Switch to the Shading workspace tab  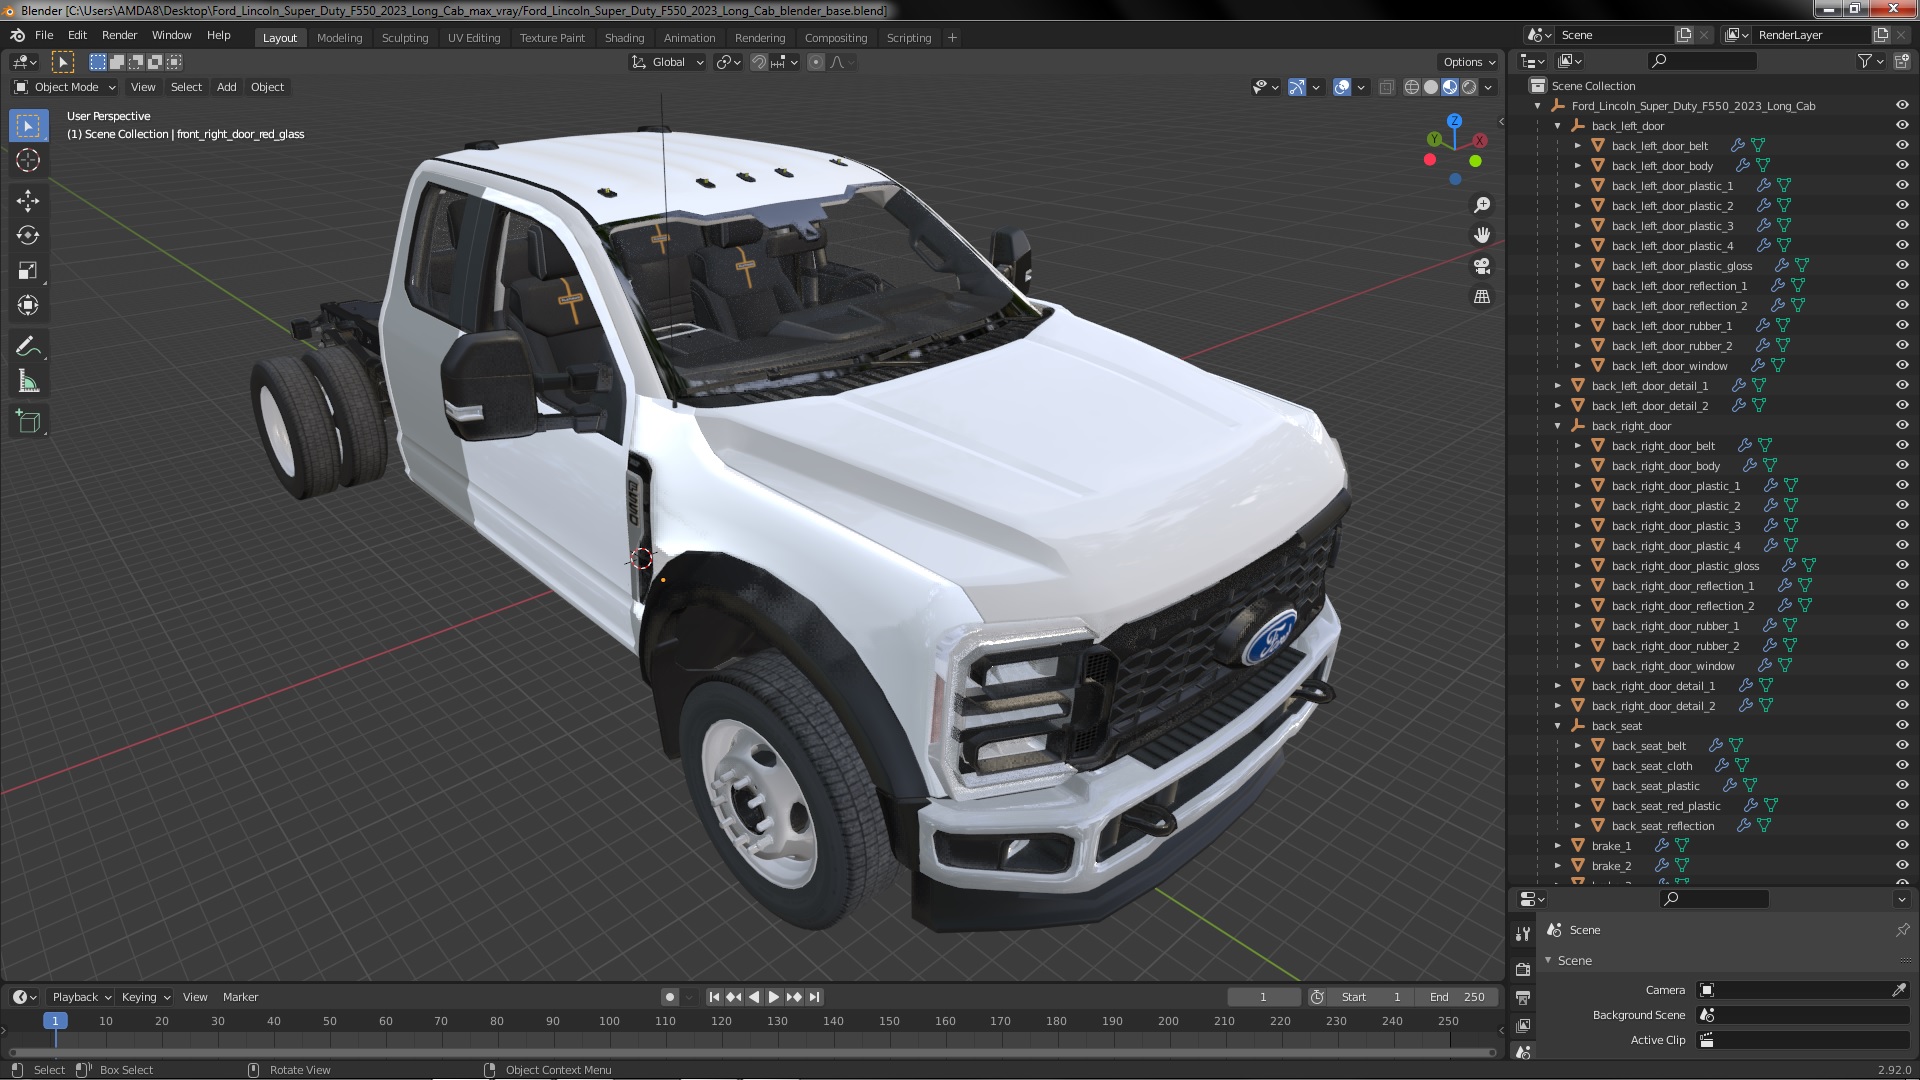coord(624,38)
